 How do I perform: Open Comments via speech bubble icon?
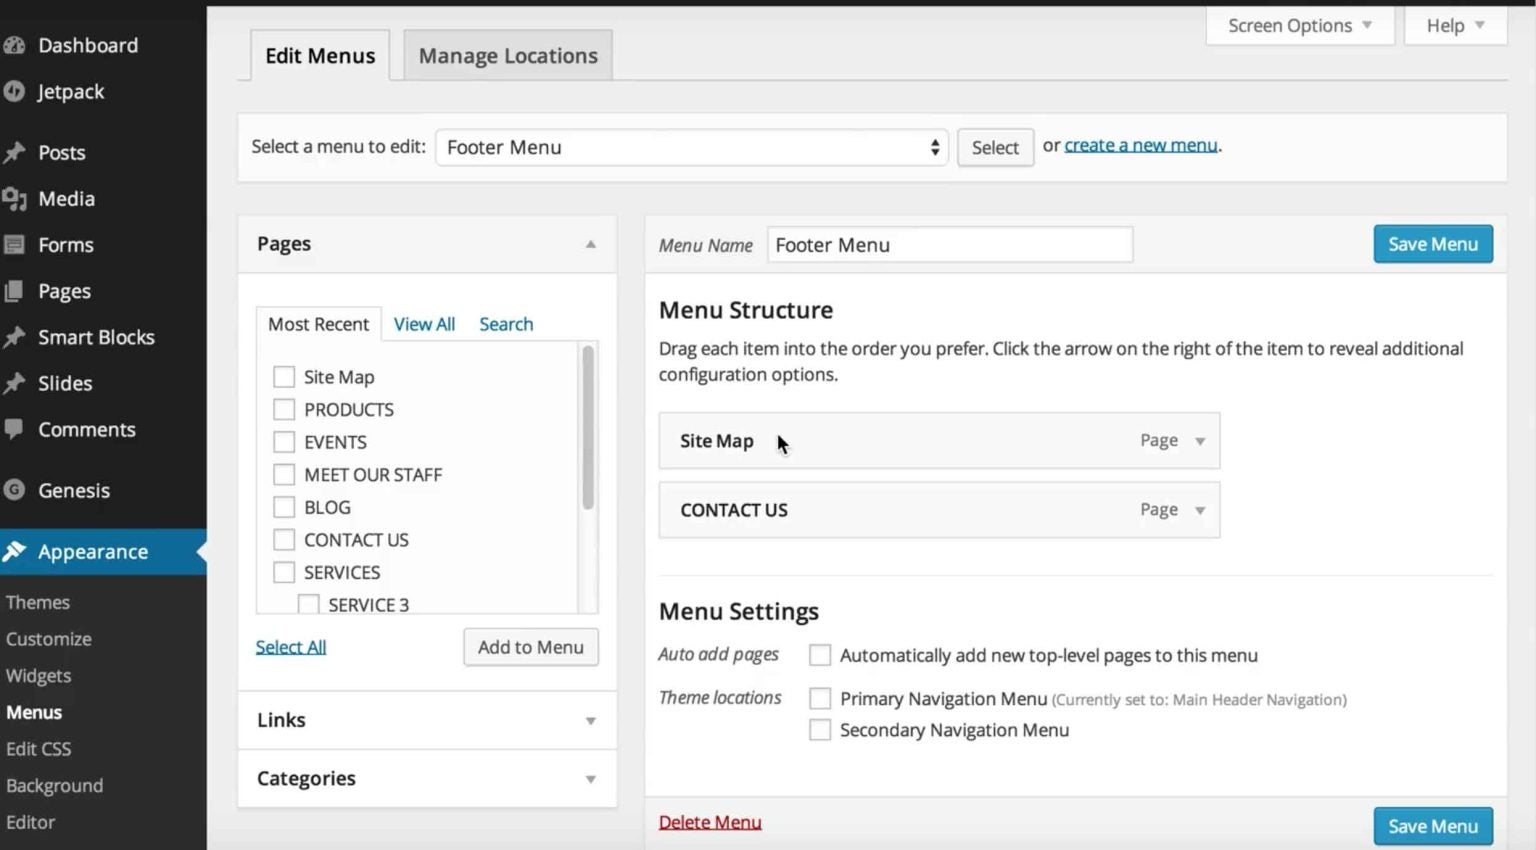[x=14, y=429]
